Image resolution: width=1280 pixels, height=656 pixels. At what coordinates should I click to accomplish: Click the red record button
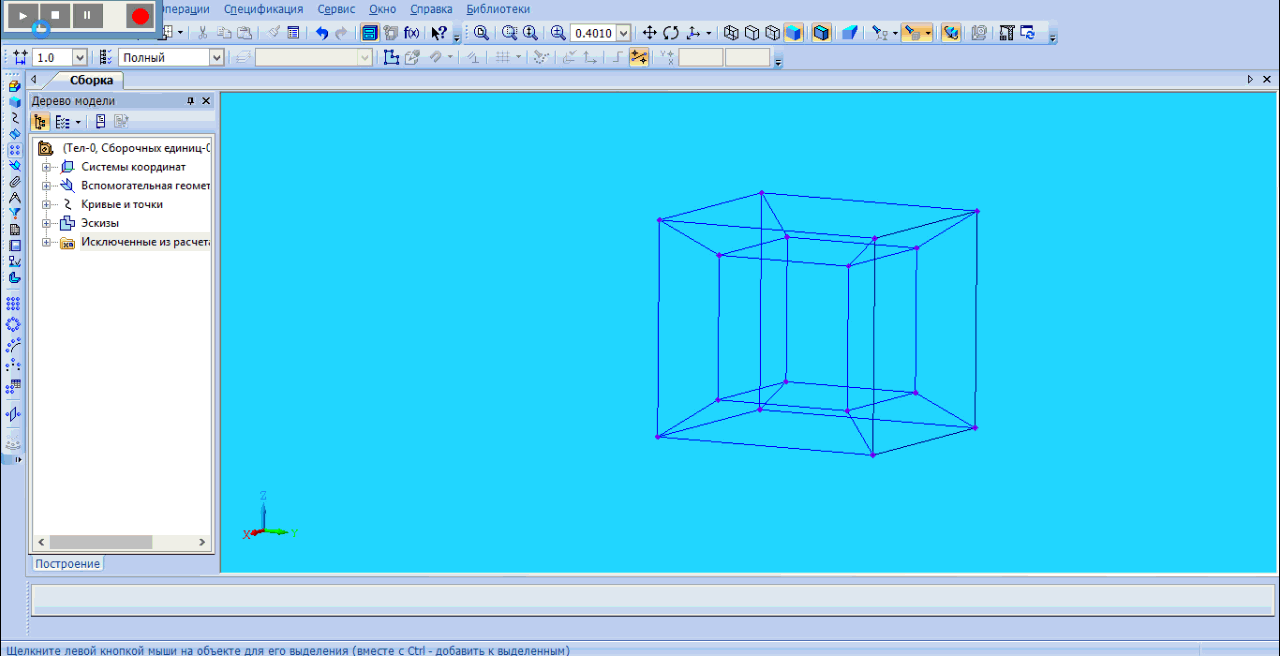tap(140, 15)
